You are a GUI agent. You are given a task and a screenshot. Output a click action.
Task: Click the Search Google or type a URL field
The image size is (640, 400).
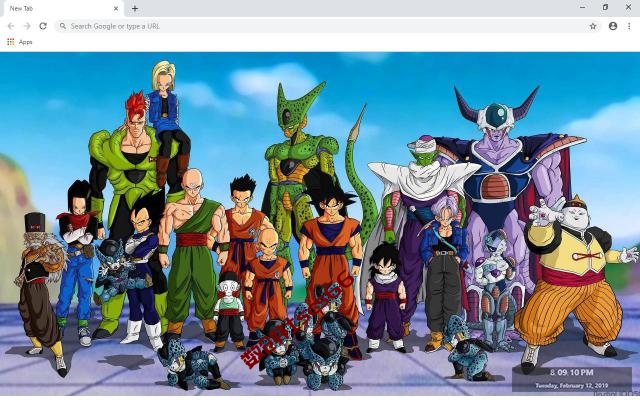(x=327, y=26)
